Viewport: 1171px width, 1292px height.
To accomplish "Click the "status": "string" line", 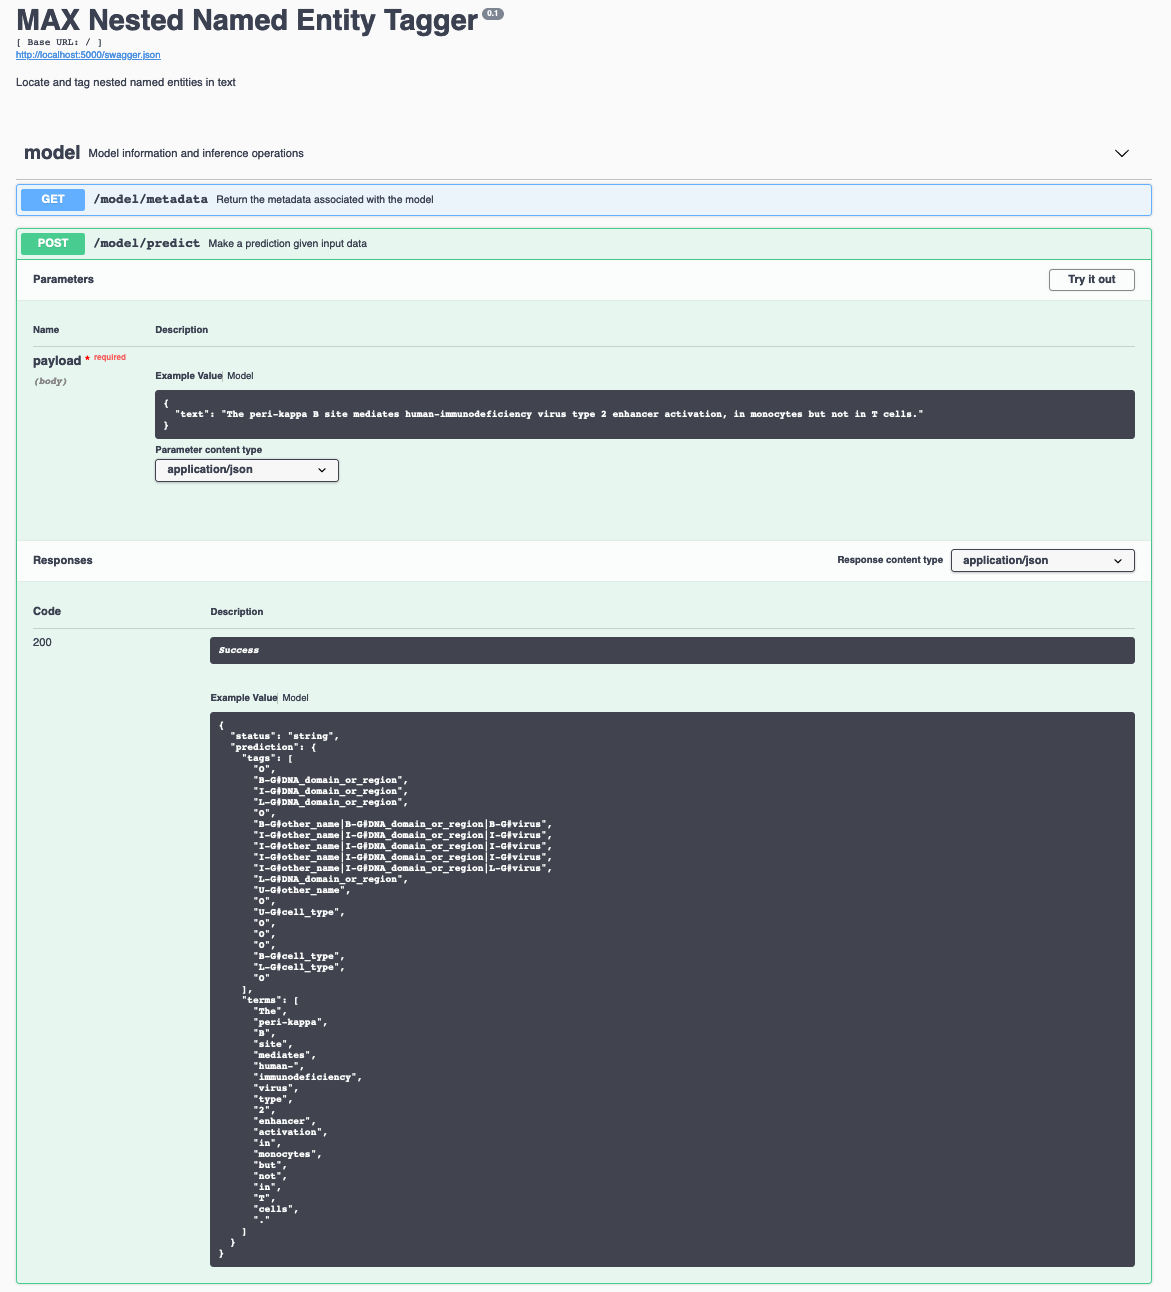I will 285,737.
